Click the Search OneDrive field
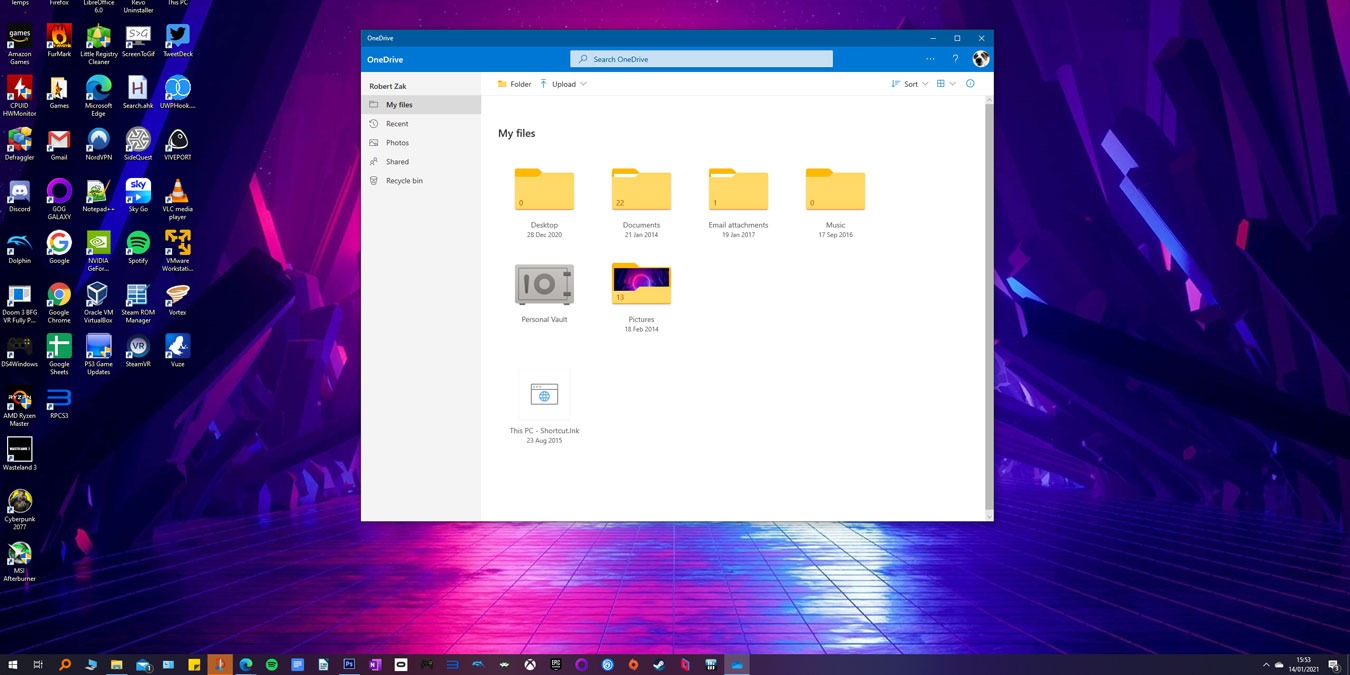 pos(700,58)
